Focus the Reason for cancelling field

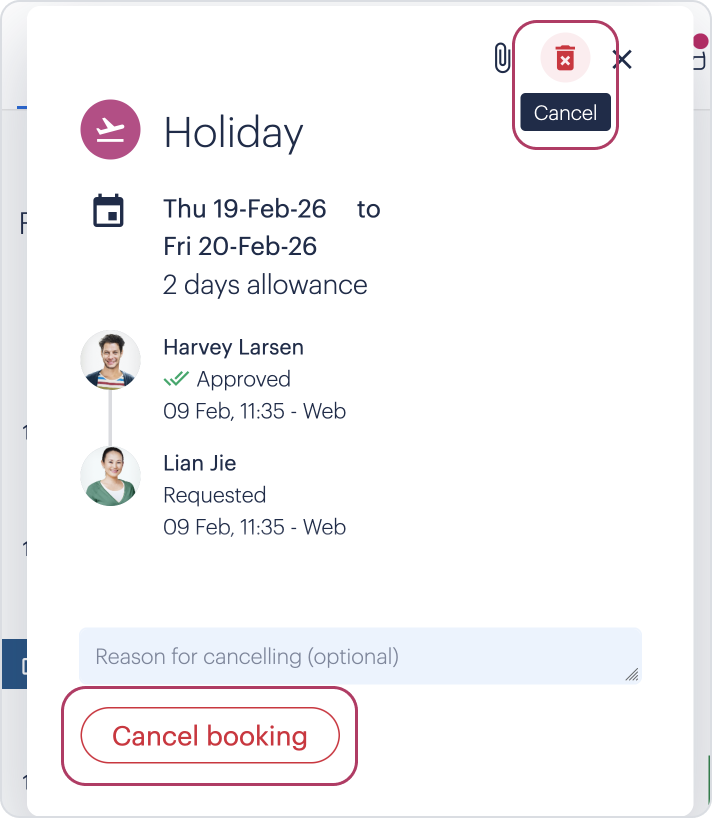point(350,657)
